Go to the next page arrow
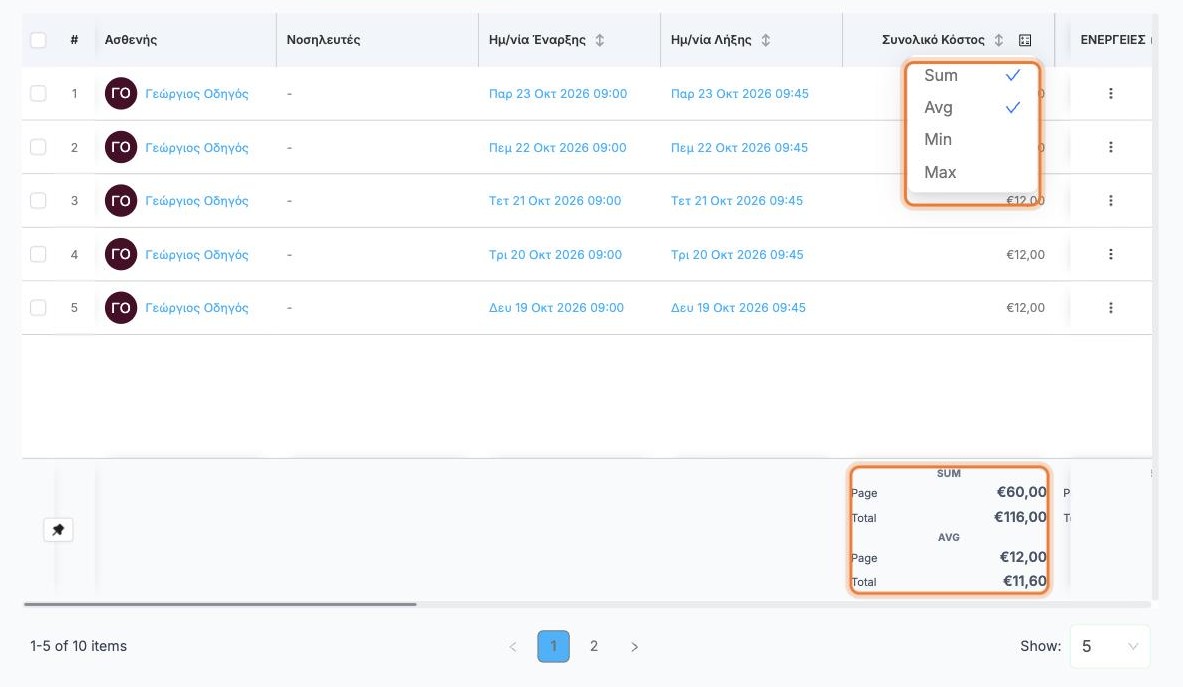The width and height of the screenshot is (1183, 687). coord(635,646)
